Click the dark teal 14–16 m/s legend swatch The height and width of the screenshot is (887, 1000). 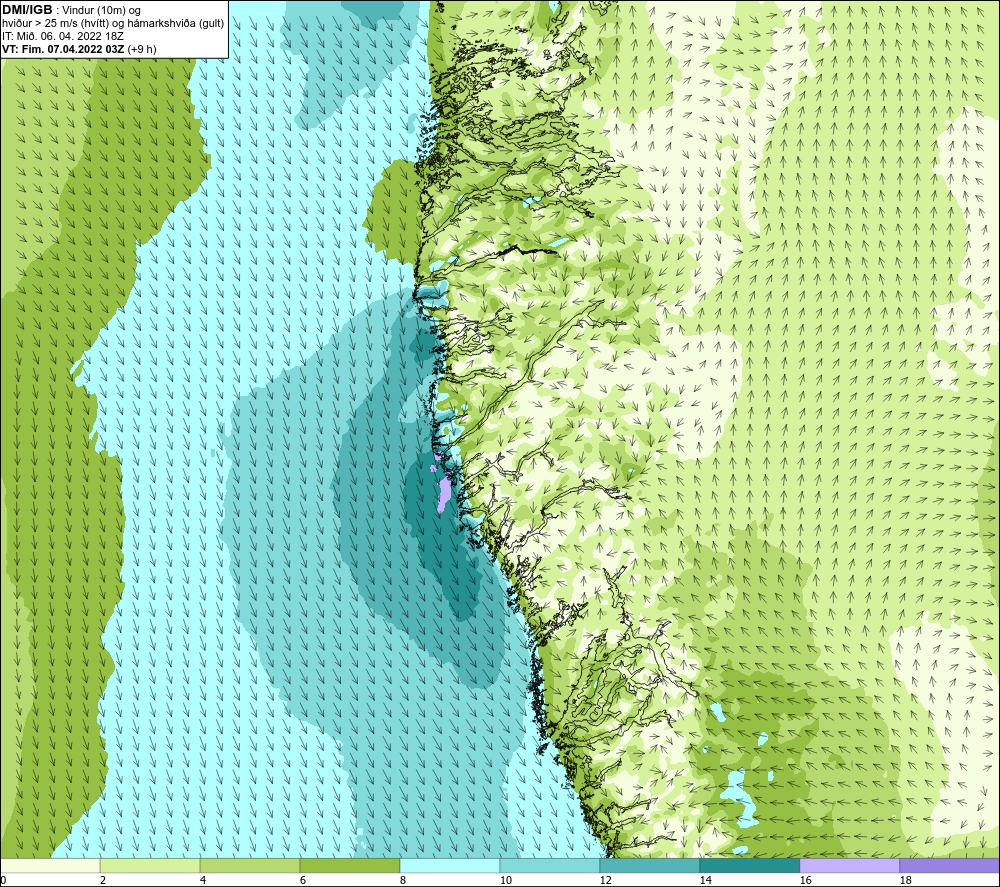750,865
